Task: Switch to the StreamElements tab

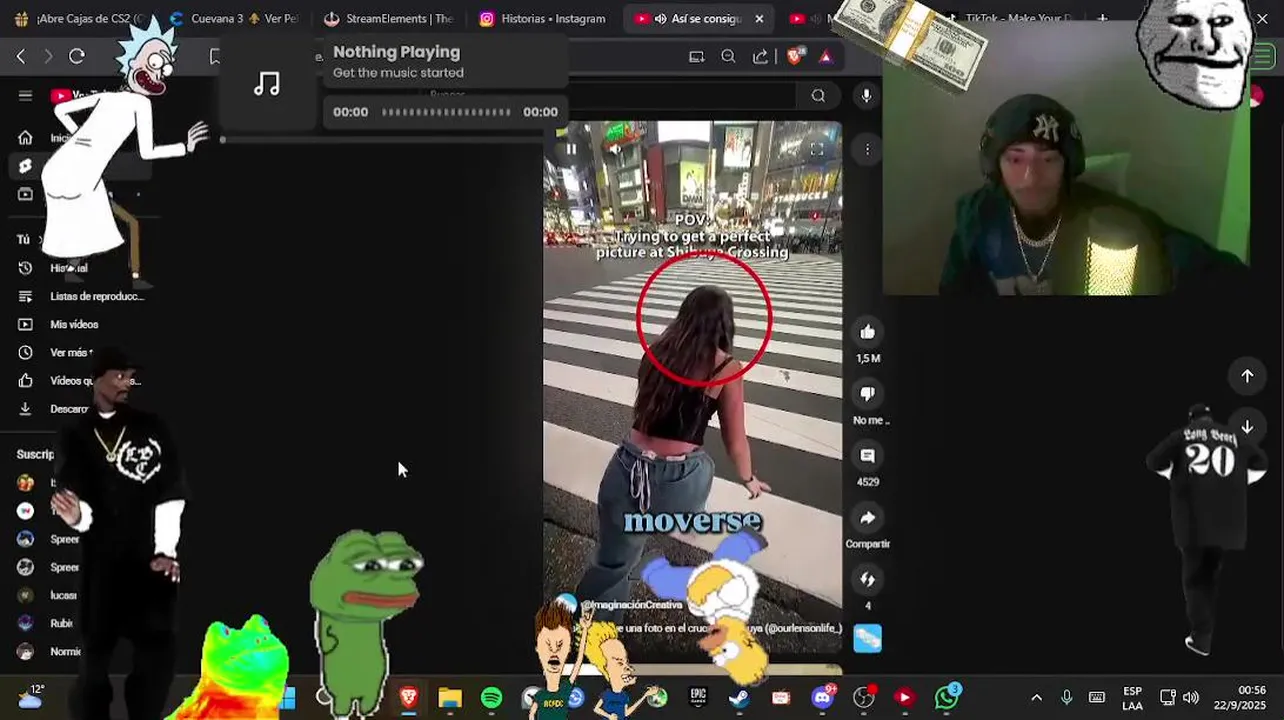Action: point(389,18)
